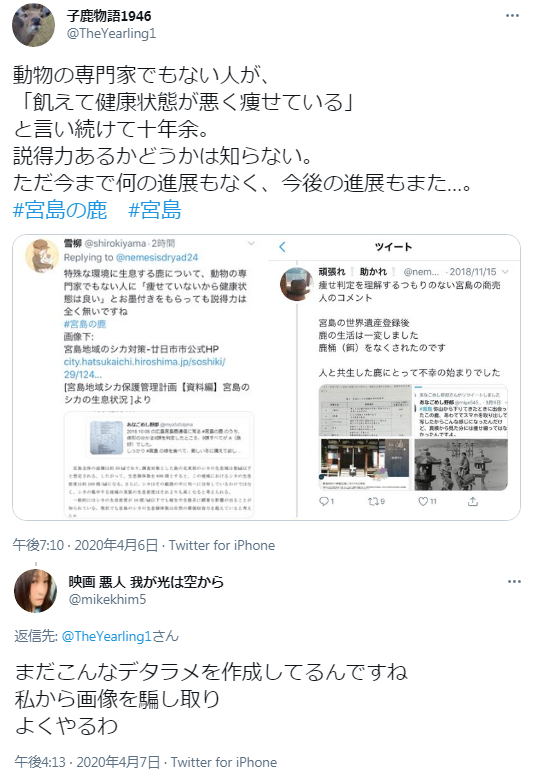Open the #宮島 hashtag link

(x=154, y=210)
